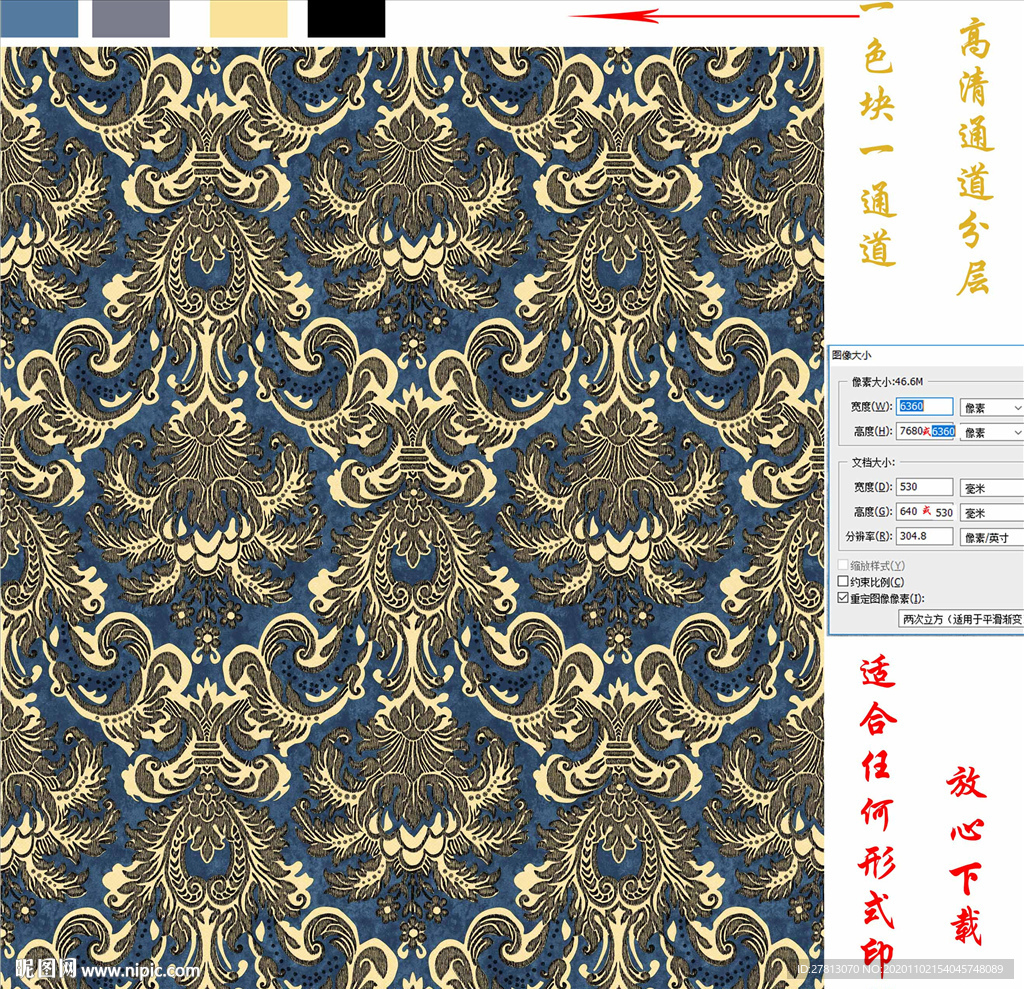Open the 两次立方 resampling method dropdown
This screenshot has width=1024, height=989.
coord(961,619)
